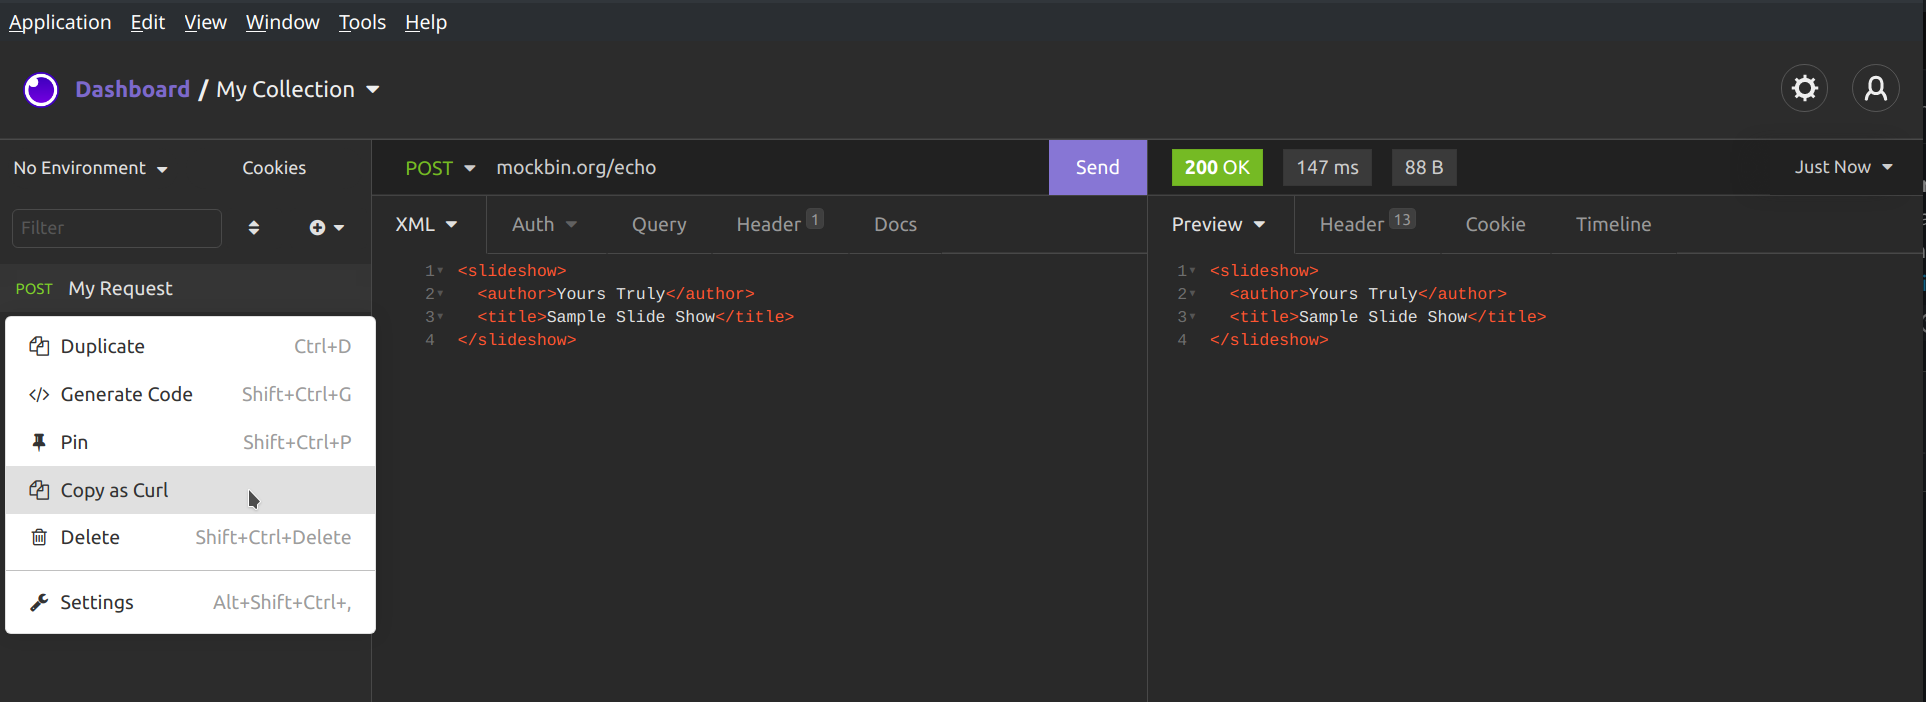Fold request line 2 author tag
This screenshot has height=702, width=1926.
click(x=440, y=294)
